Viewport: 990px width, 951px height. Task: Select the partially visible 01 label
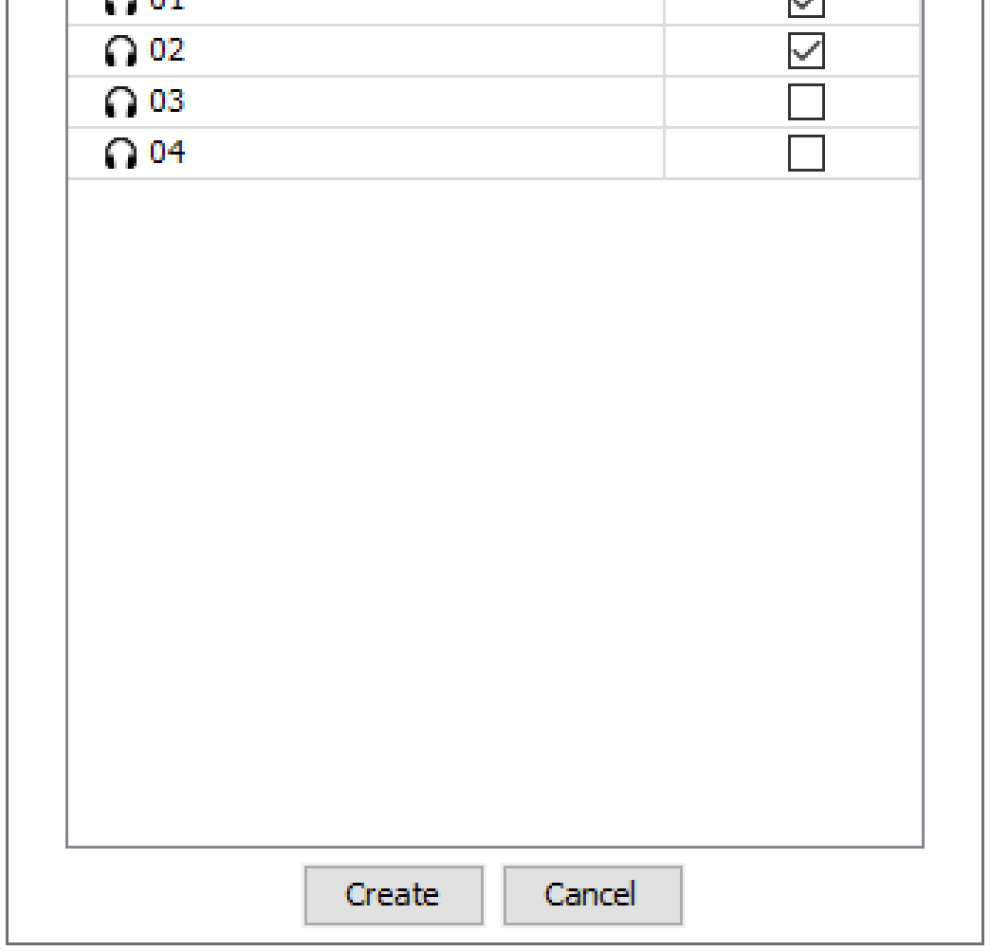coord(167,6)
